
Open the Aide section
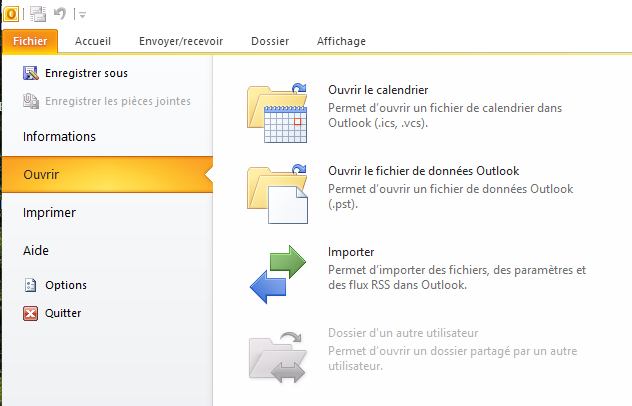(x=36, y=250)
